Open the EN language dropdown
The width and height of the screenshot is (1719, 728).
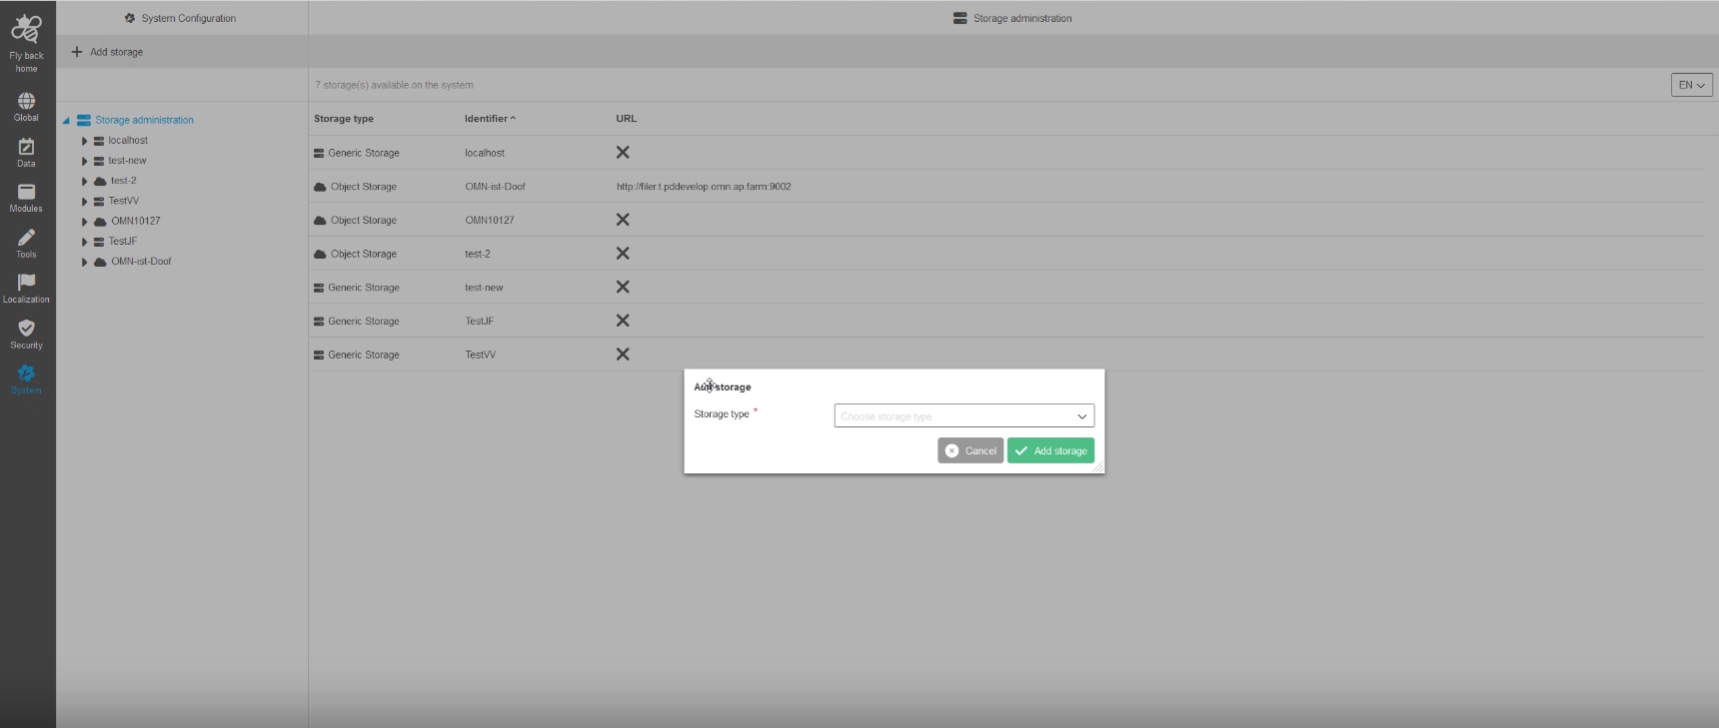point(1691,85)
